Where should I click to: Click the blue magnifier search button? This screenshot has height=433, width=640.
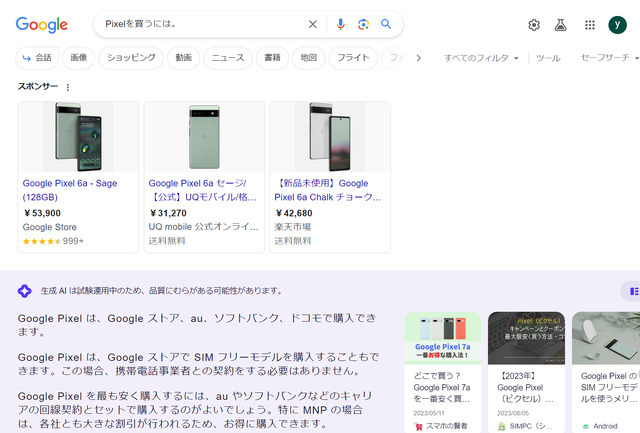click(x=386, y=24)
